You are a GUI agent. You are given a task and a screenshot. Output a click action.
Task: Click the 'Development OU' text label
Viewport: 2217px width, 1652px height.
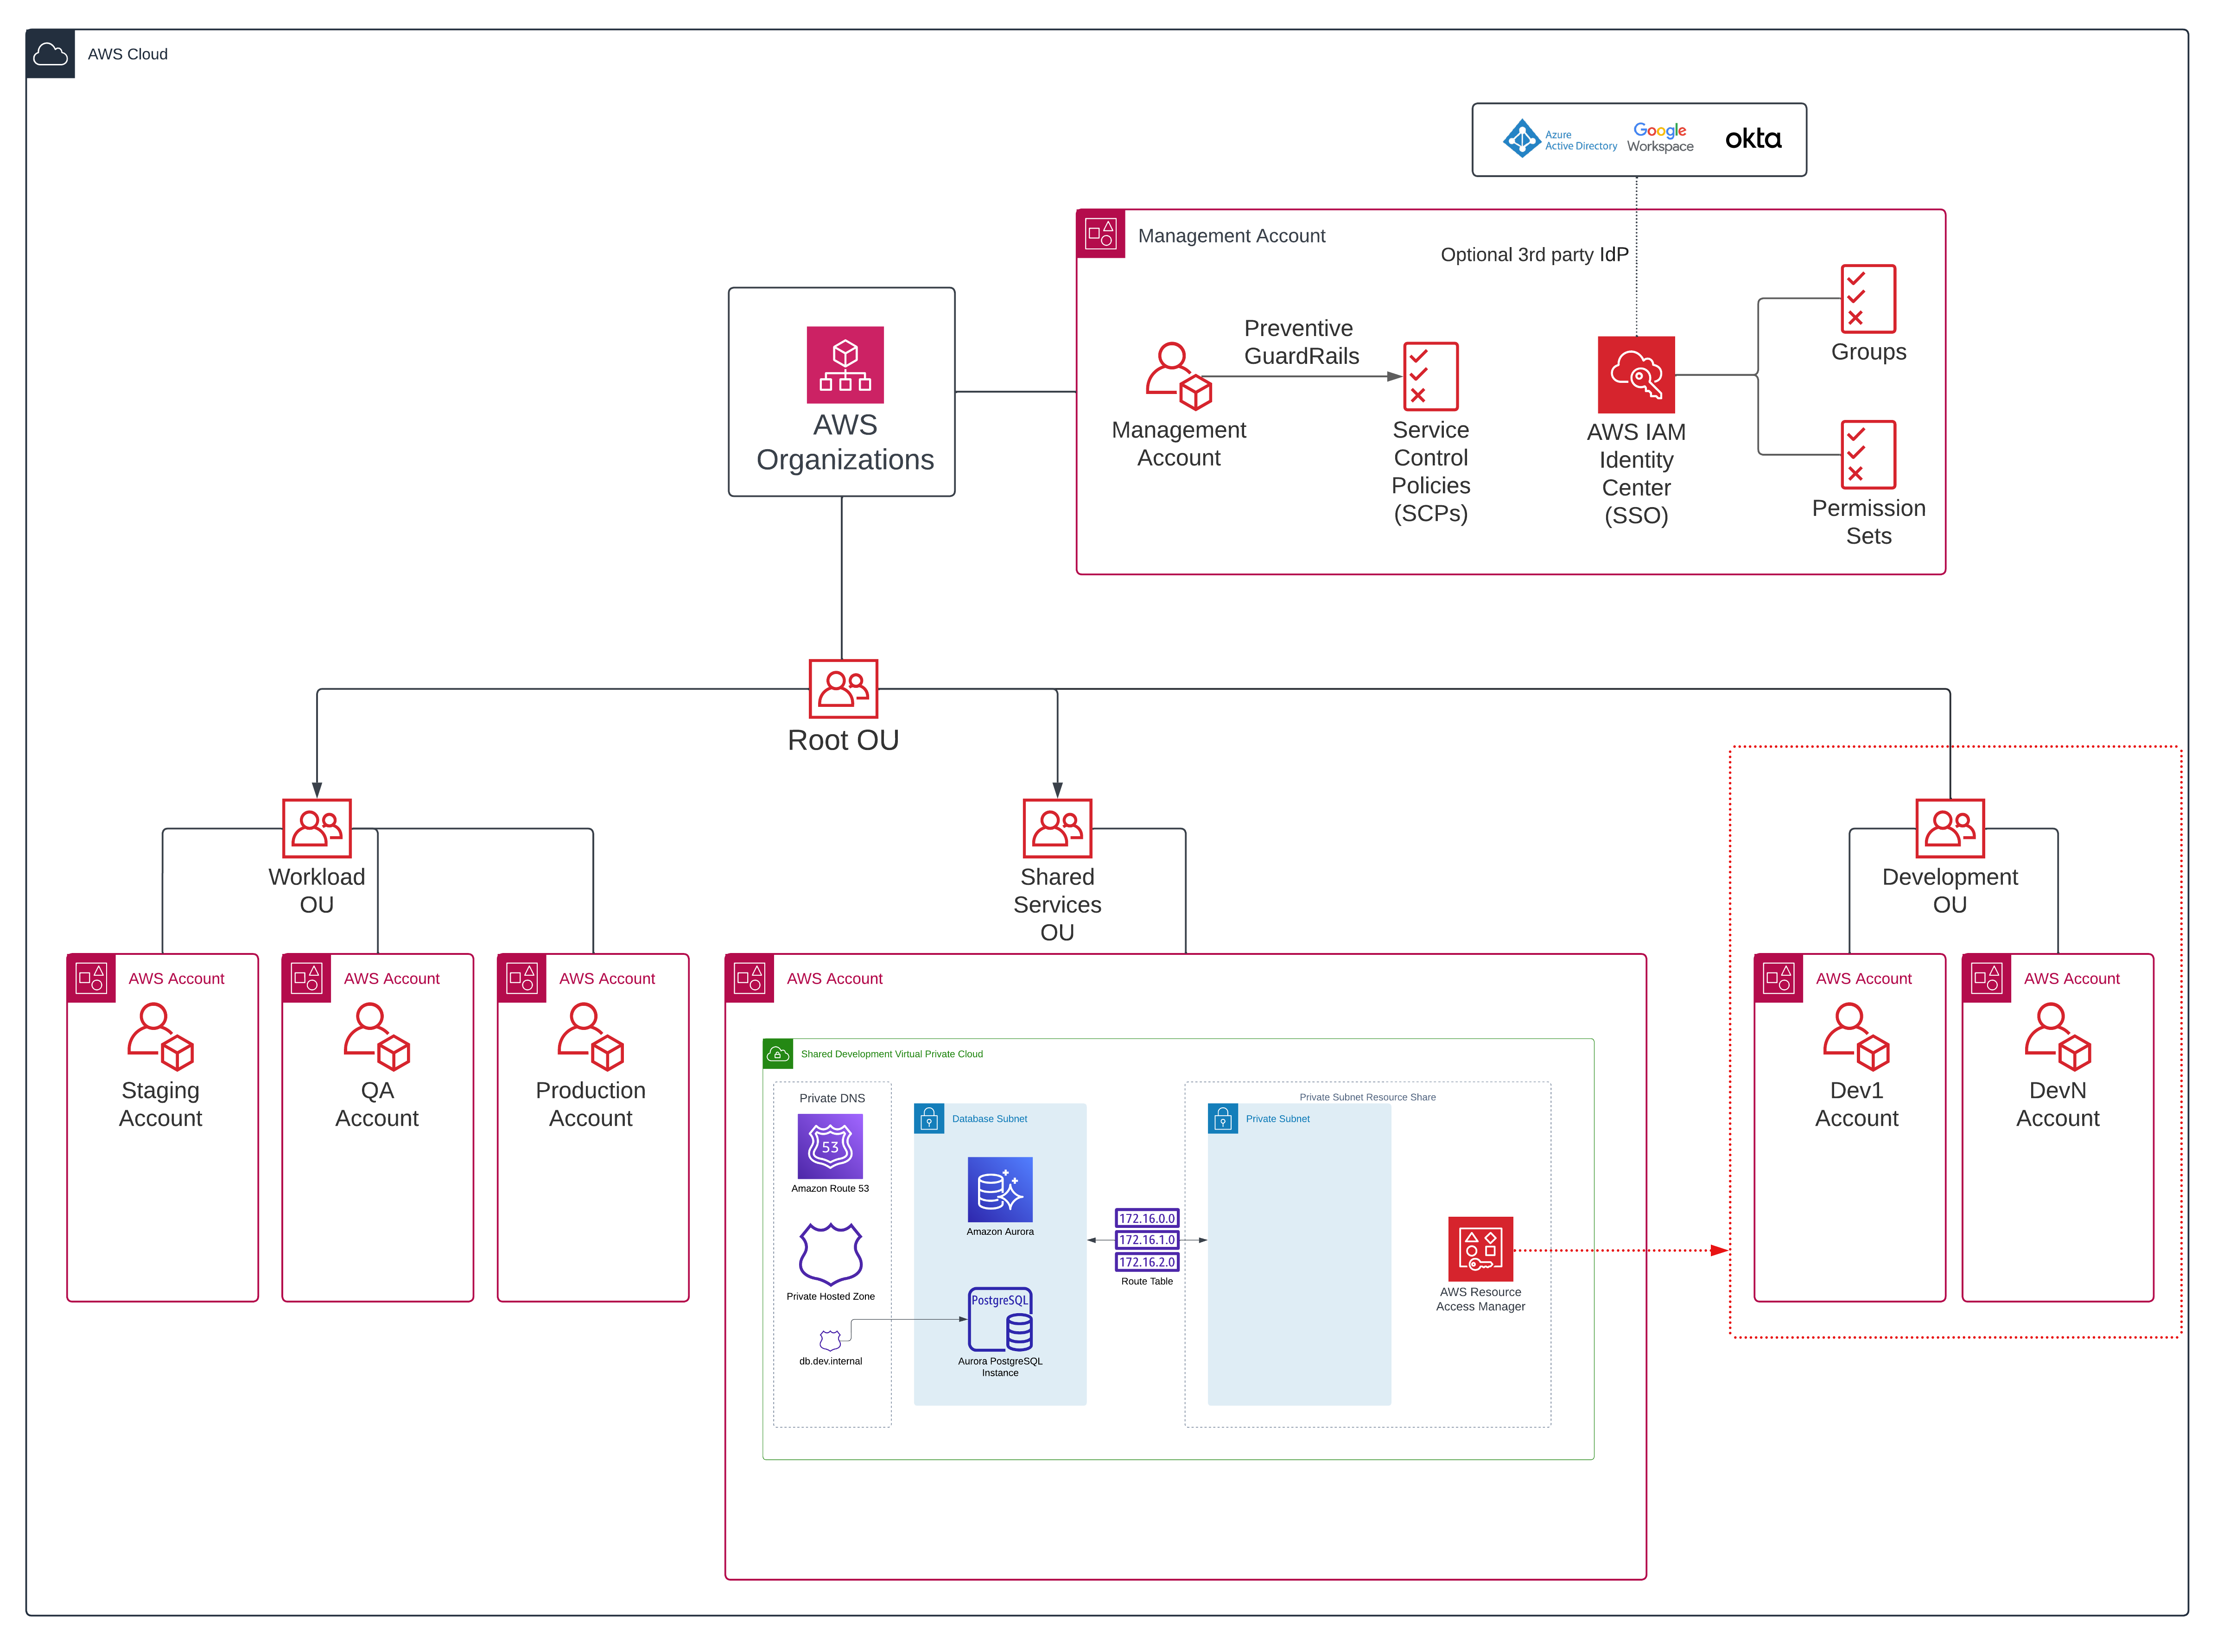pyautogui.click(x=1950, y=890)
